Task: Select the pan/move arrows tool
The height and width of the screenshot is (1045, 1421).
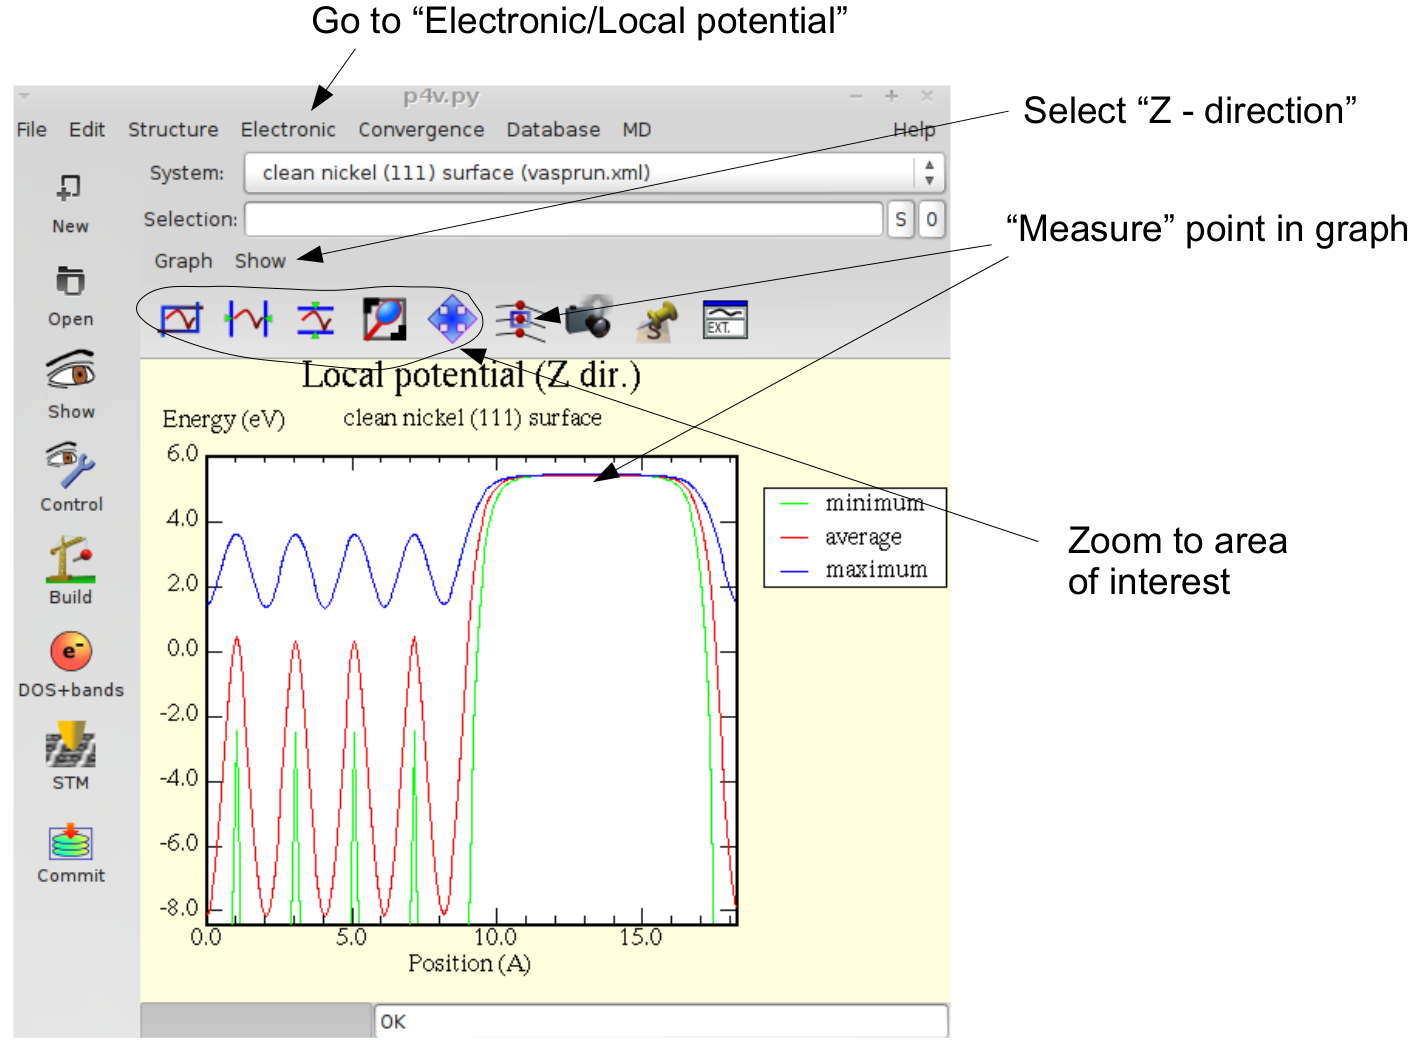Action: [452, 319]
